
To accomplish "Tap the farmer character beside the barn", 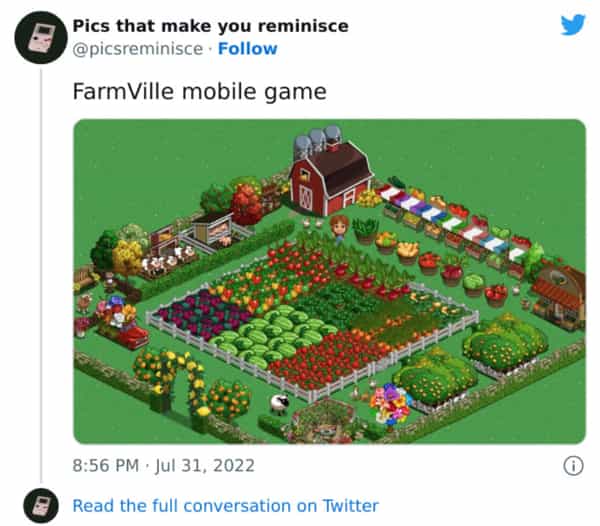I will click(x=339, y=228).
